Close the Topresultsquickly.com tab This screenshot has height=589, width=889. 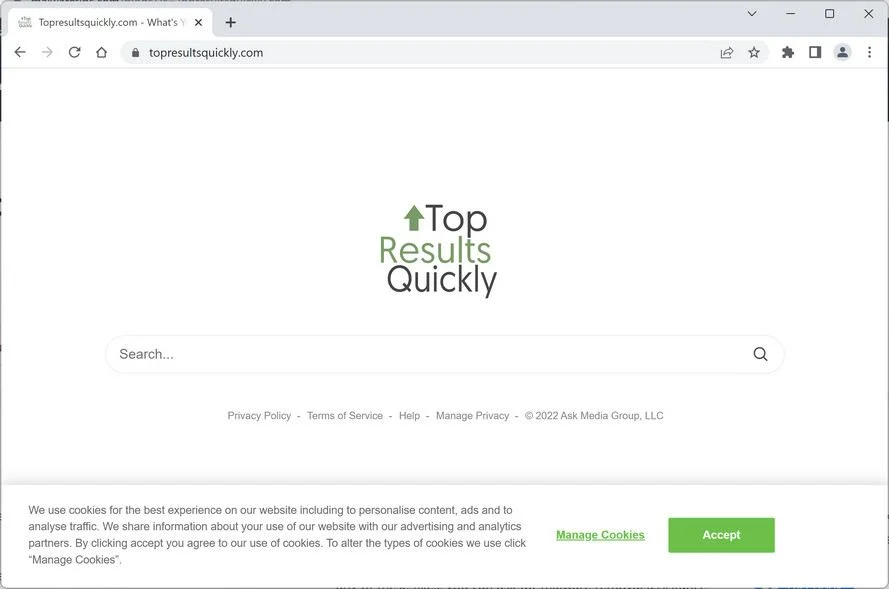[198, 23]
